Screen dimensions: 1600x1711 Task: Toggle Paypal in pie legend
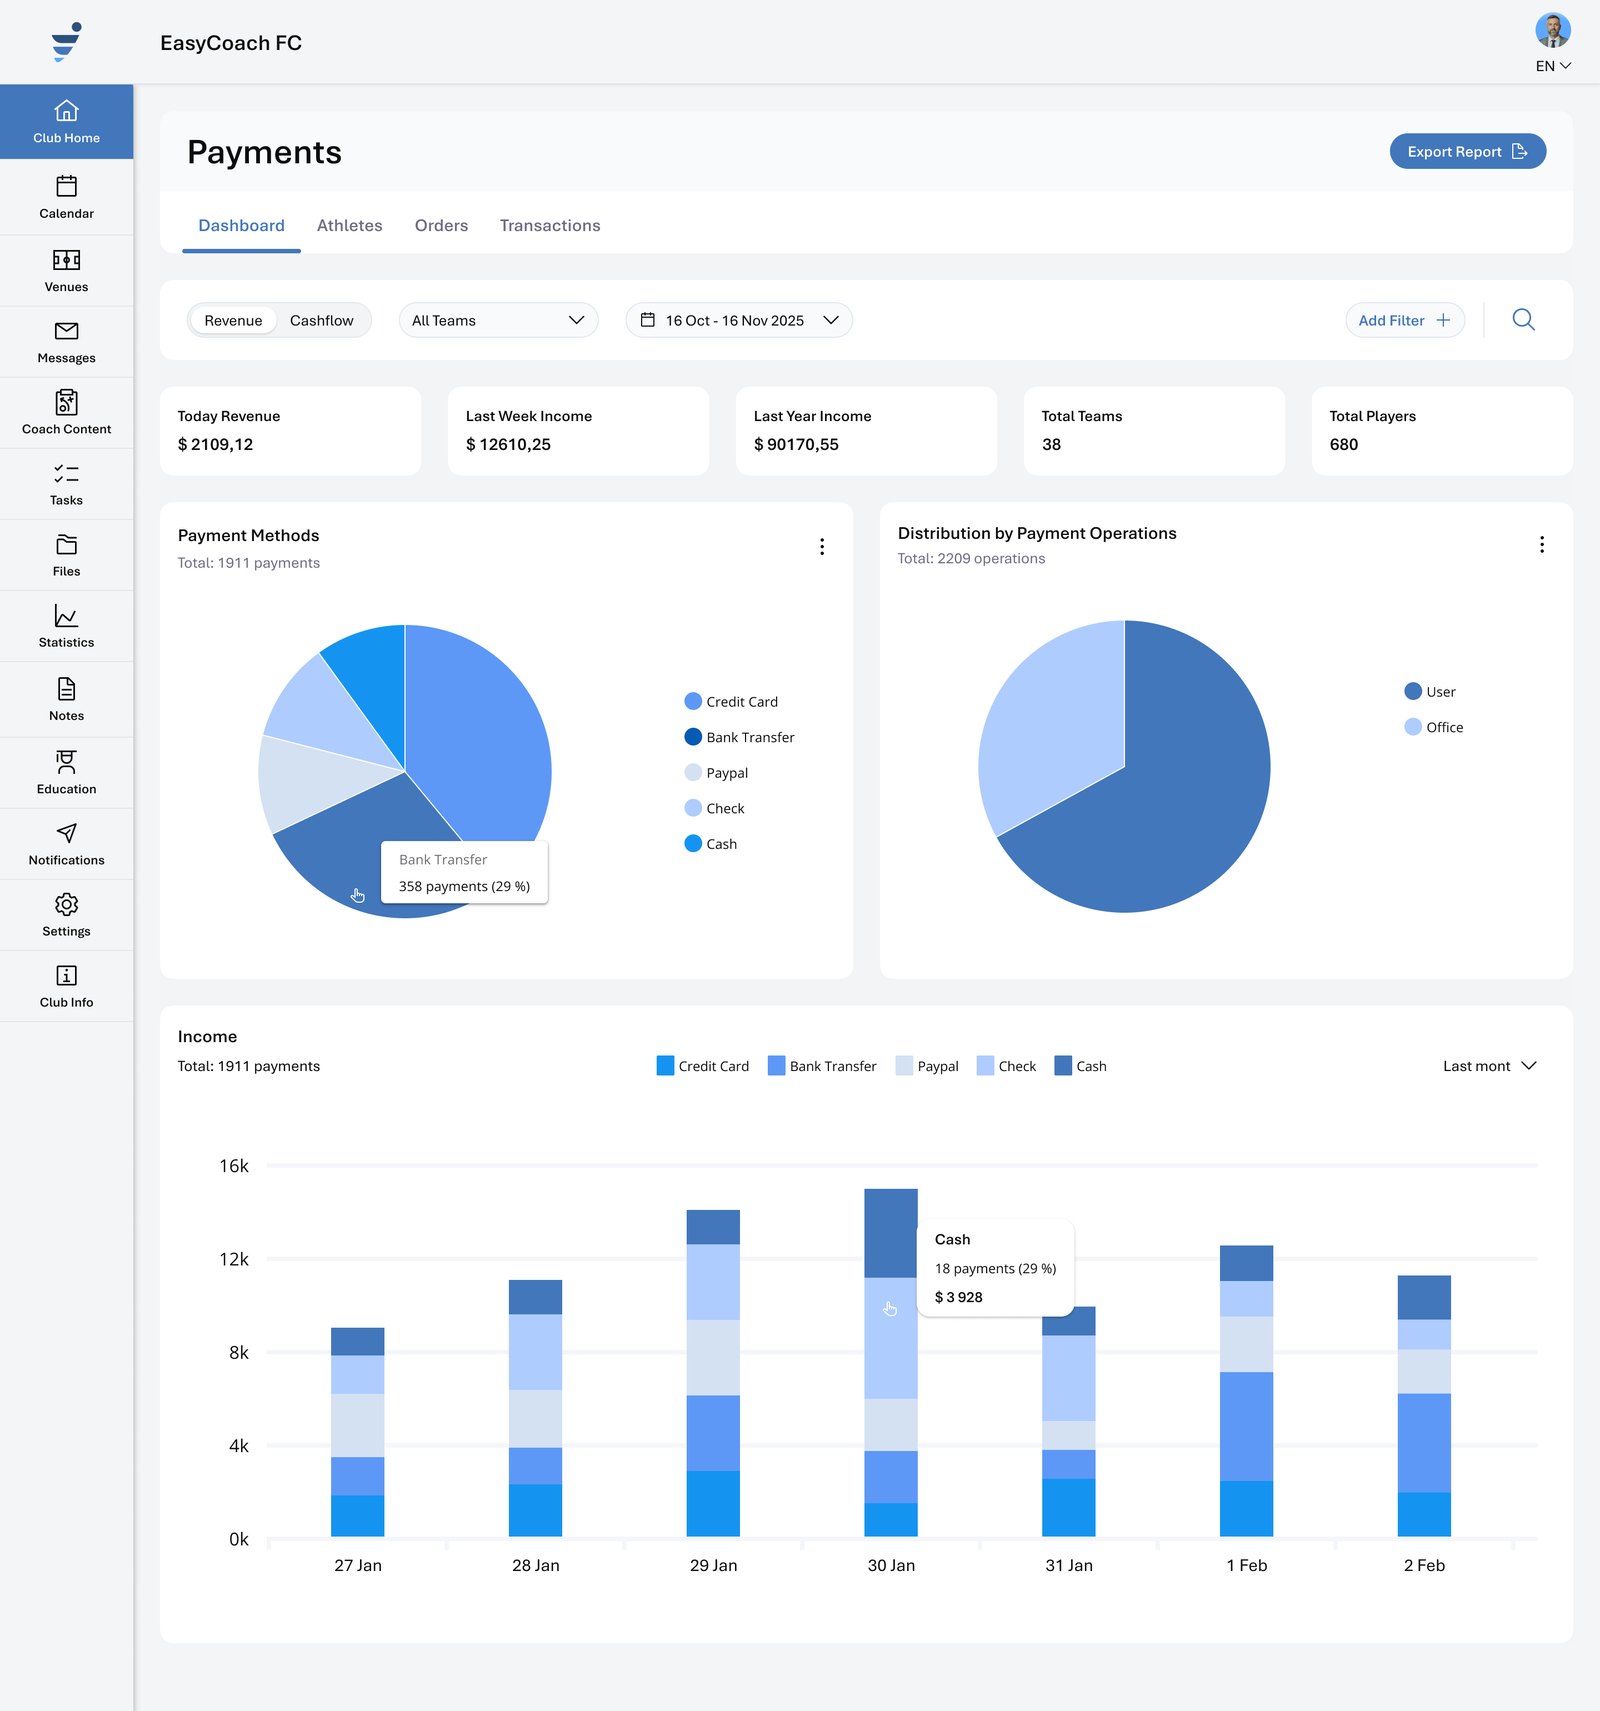click(716, 773)
